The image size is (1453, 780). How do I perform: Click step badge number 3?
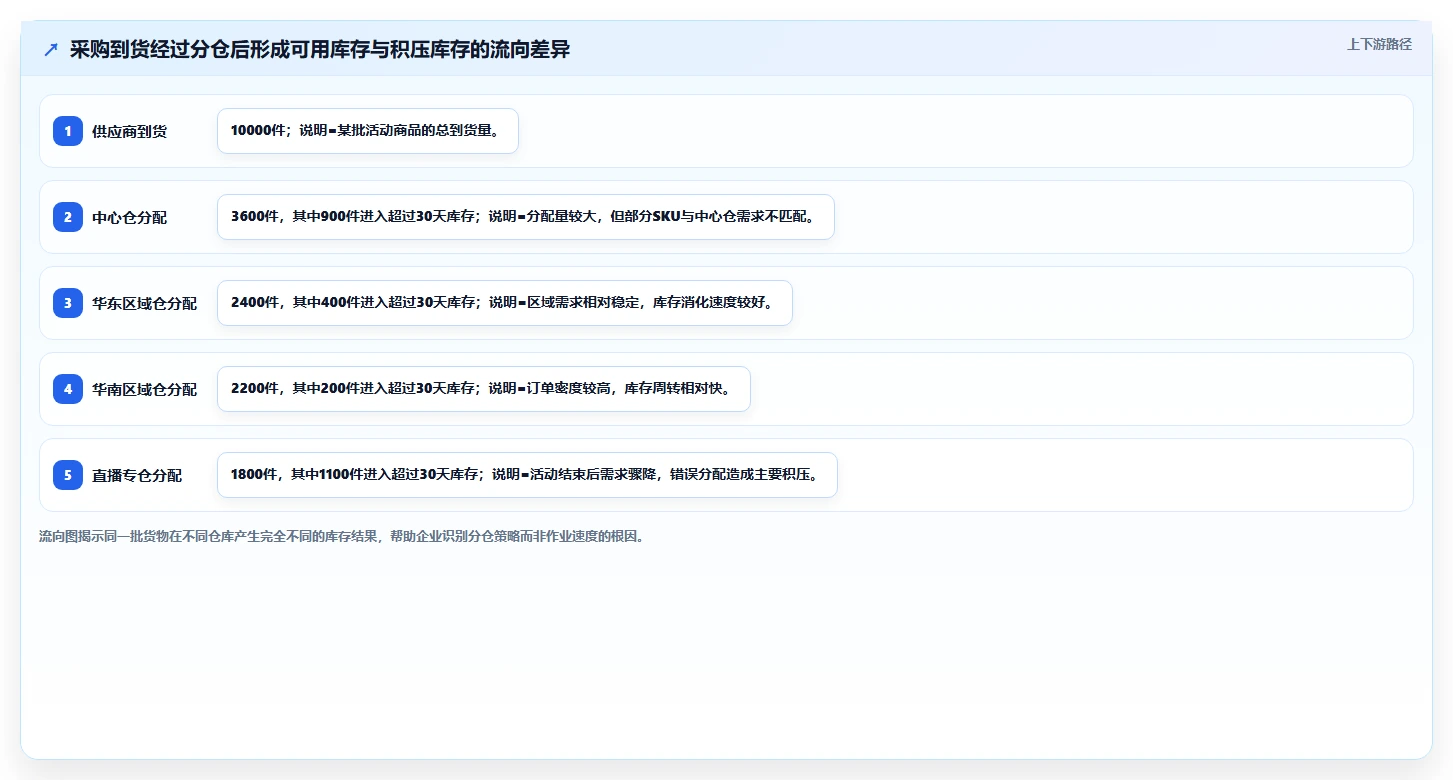pyautogui.click(x=68, y=303)
